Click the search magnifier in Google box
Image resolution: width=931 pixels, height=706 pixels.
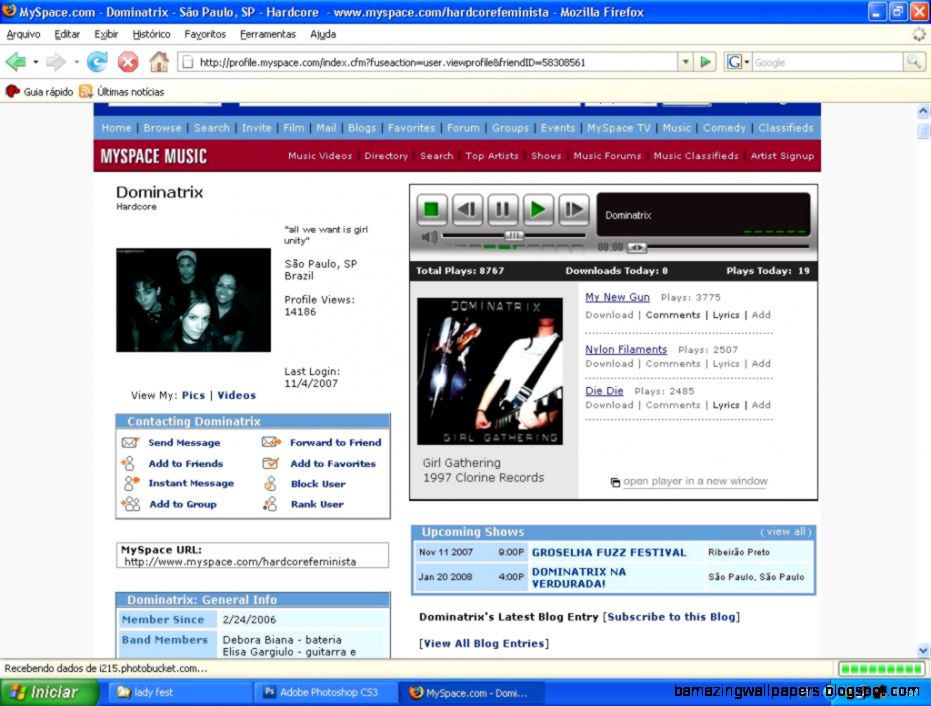point(914,62)
